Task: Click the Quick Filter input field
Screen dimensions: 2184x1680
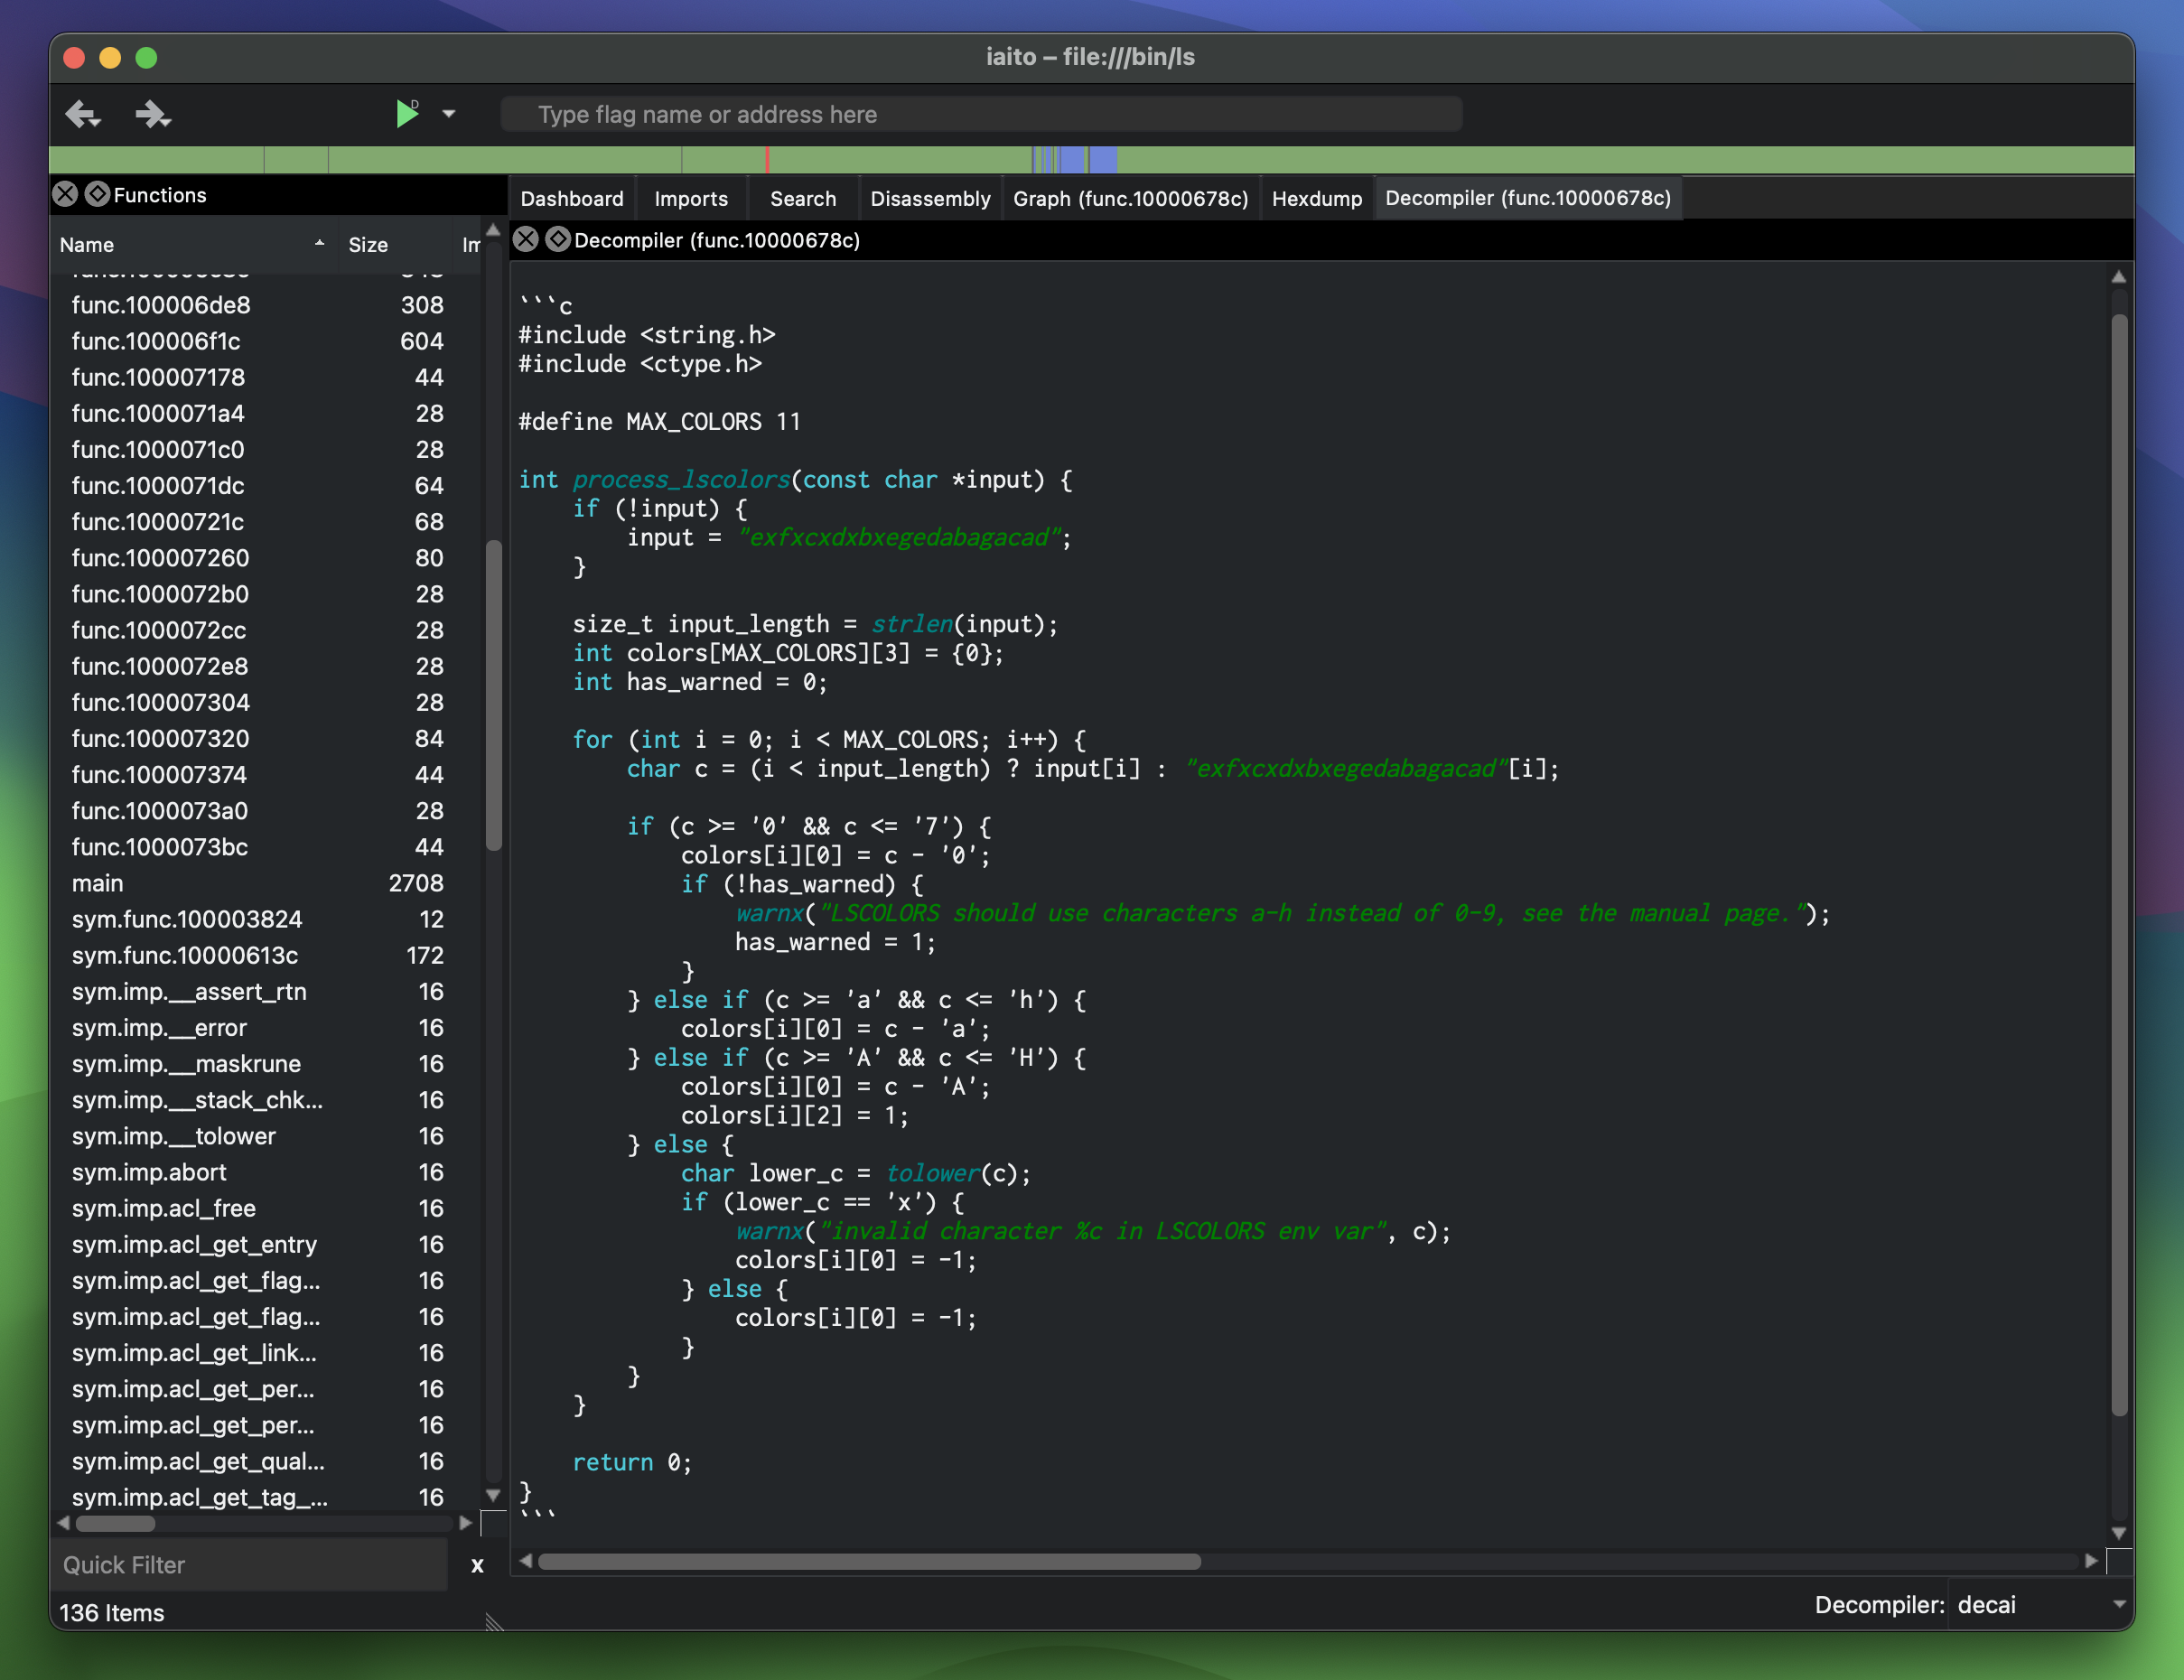Action: click(250, 1565)
